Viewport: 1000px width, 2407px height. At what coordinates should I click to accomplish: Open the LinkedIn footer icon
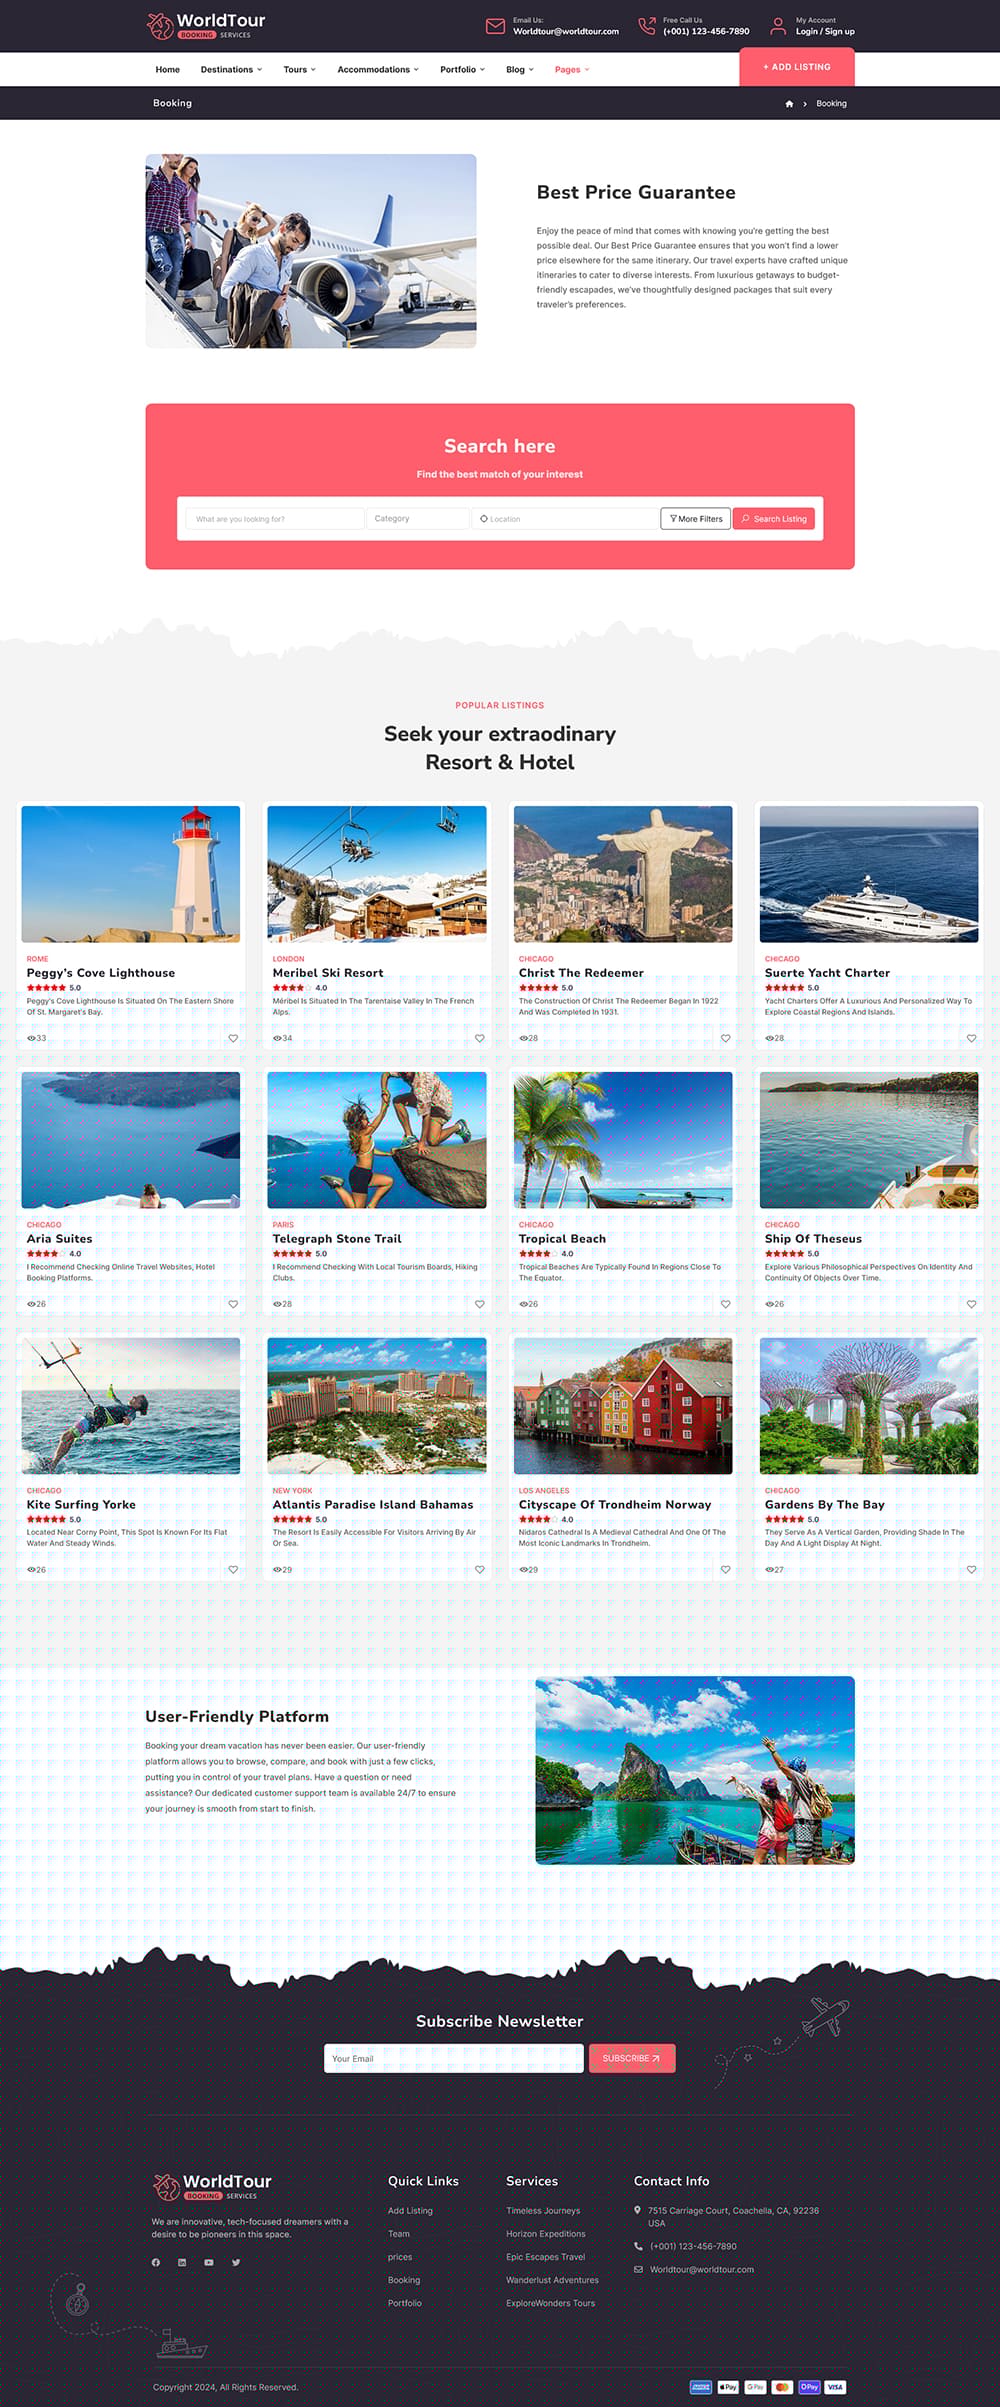click(182, 2262)
